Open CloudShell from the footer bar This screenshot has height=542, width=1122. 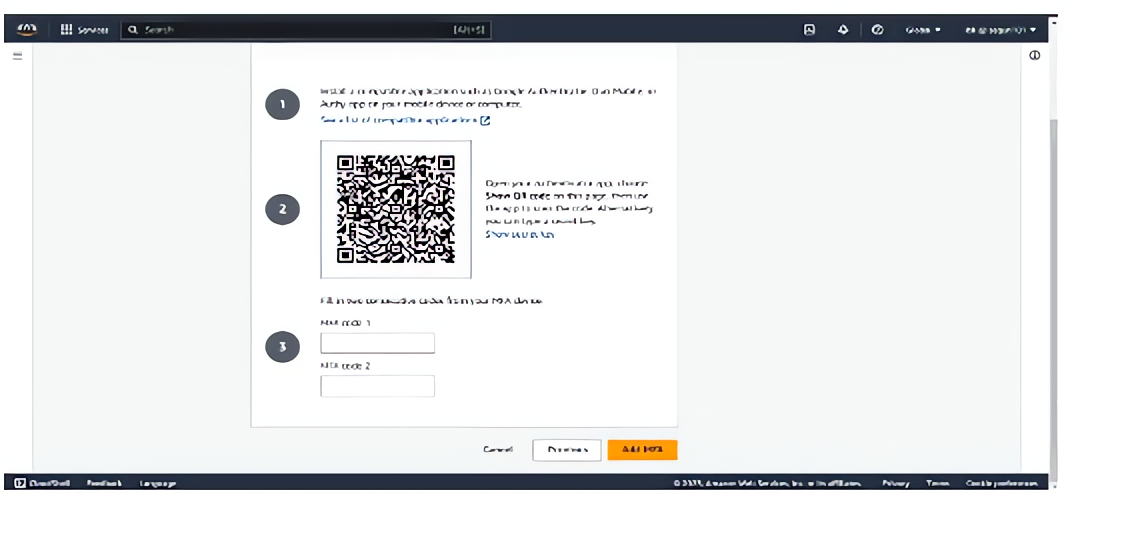click(x=42, y=483)
